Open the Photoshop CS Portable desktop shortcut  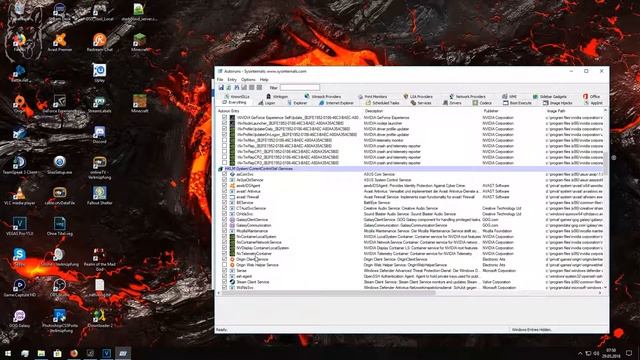60,320
